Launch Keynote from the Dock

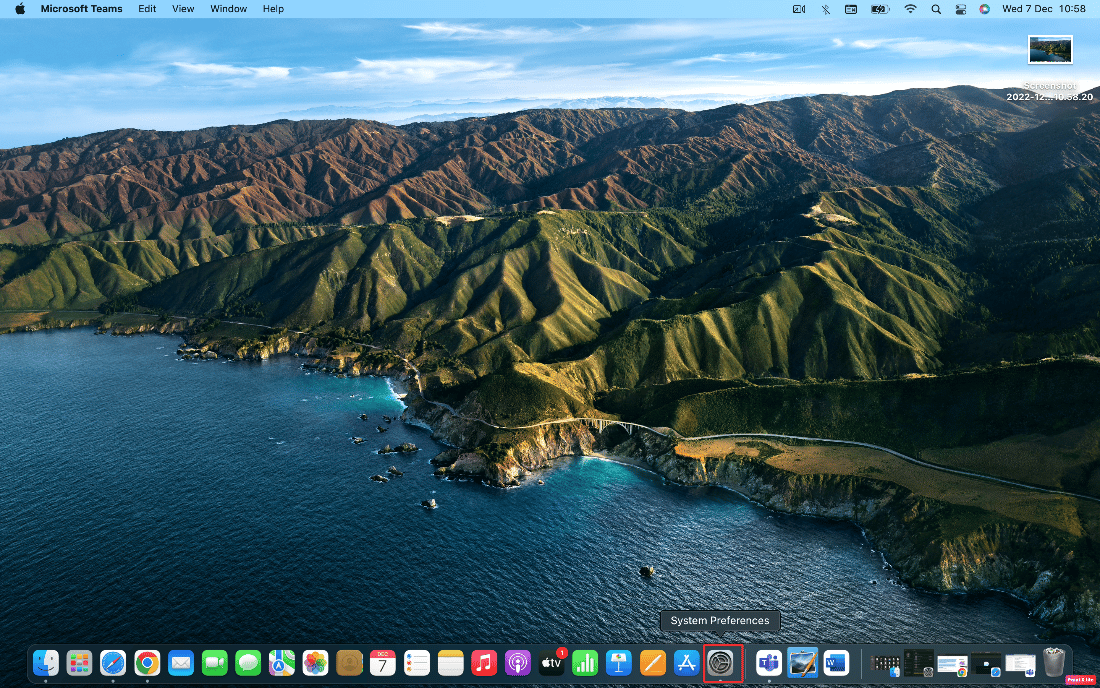[x=618, y=662]
